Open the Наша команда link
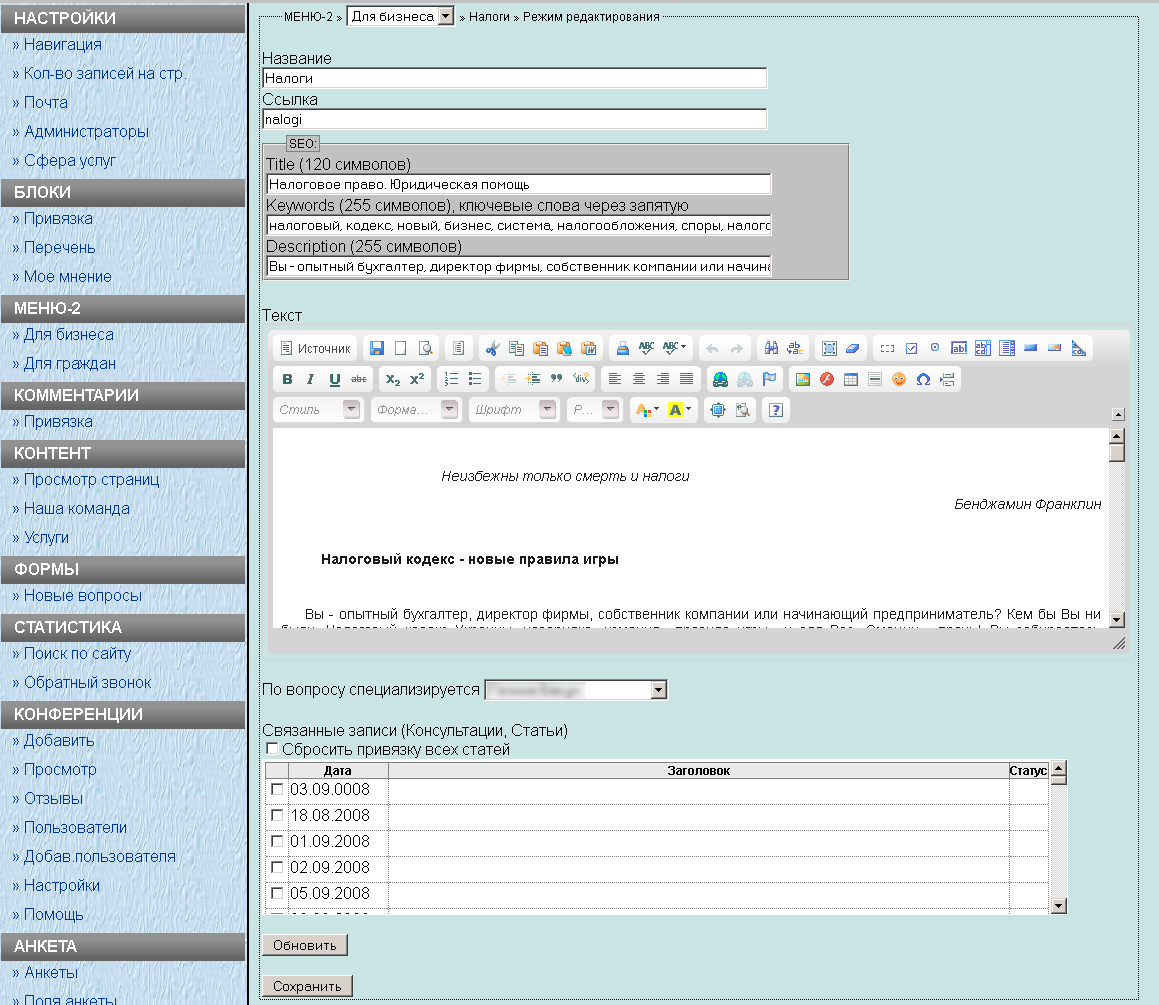1159x1005 pixels. (76, 508)
